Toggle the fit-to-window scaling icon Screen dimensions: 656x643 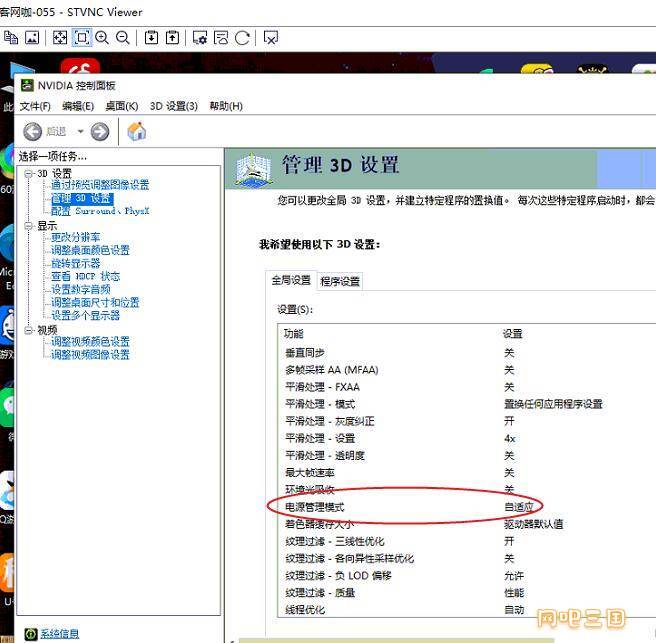click(82, 38)
